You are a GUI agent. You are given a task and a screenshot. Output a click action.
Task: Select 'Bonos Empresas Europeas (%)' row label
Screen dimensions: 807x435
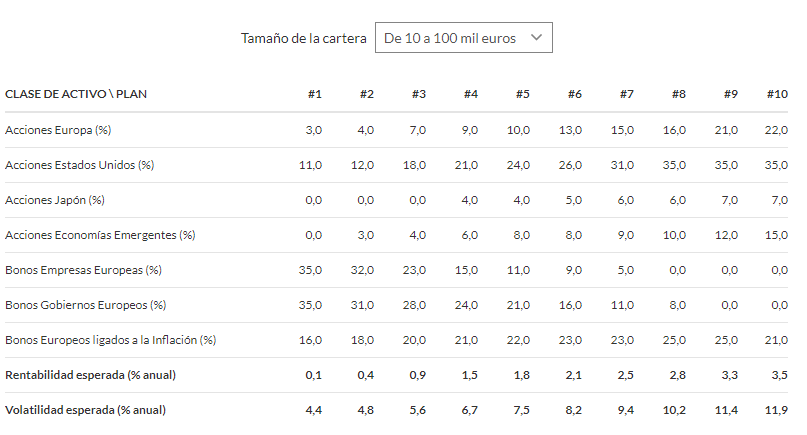pos(83,270)
